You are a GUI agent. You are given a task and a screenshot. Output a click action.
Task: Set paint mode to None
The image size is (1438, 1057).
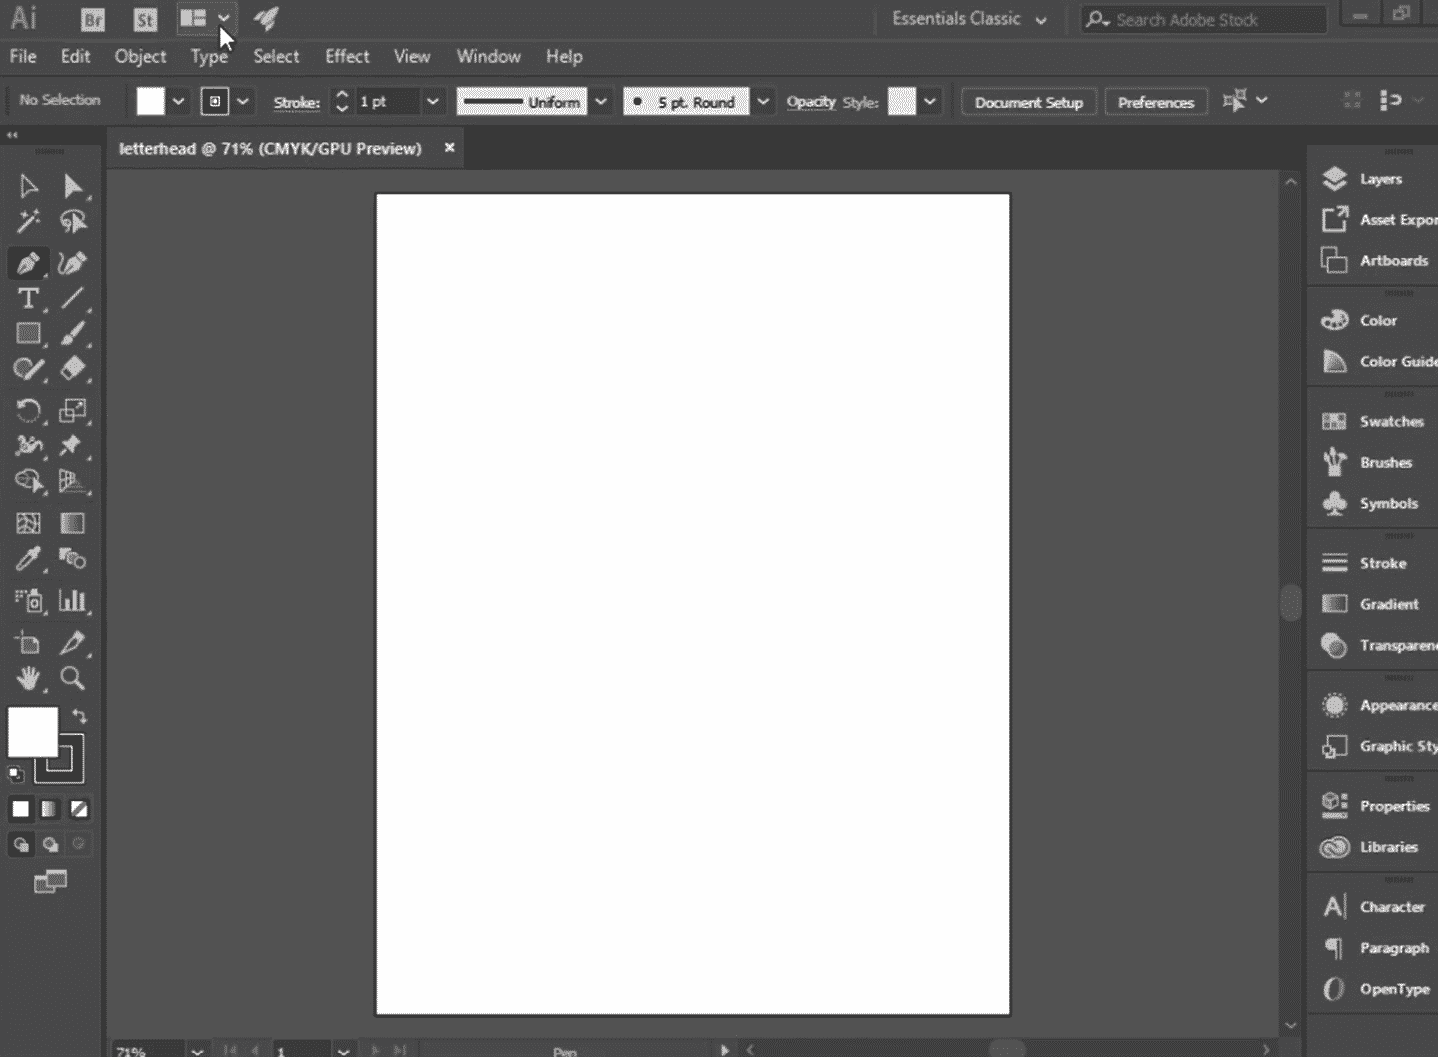click(78, 809)
